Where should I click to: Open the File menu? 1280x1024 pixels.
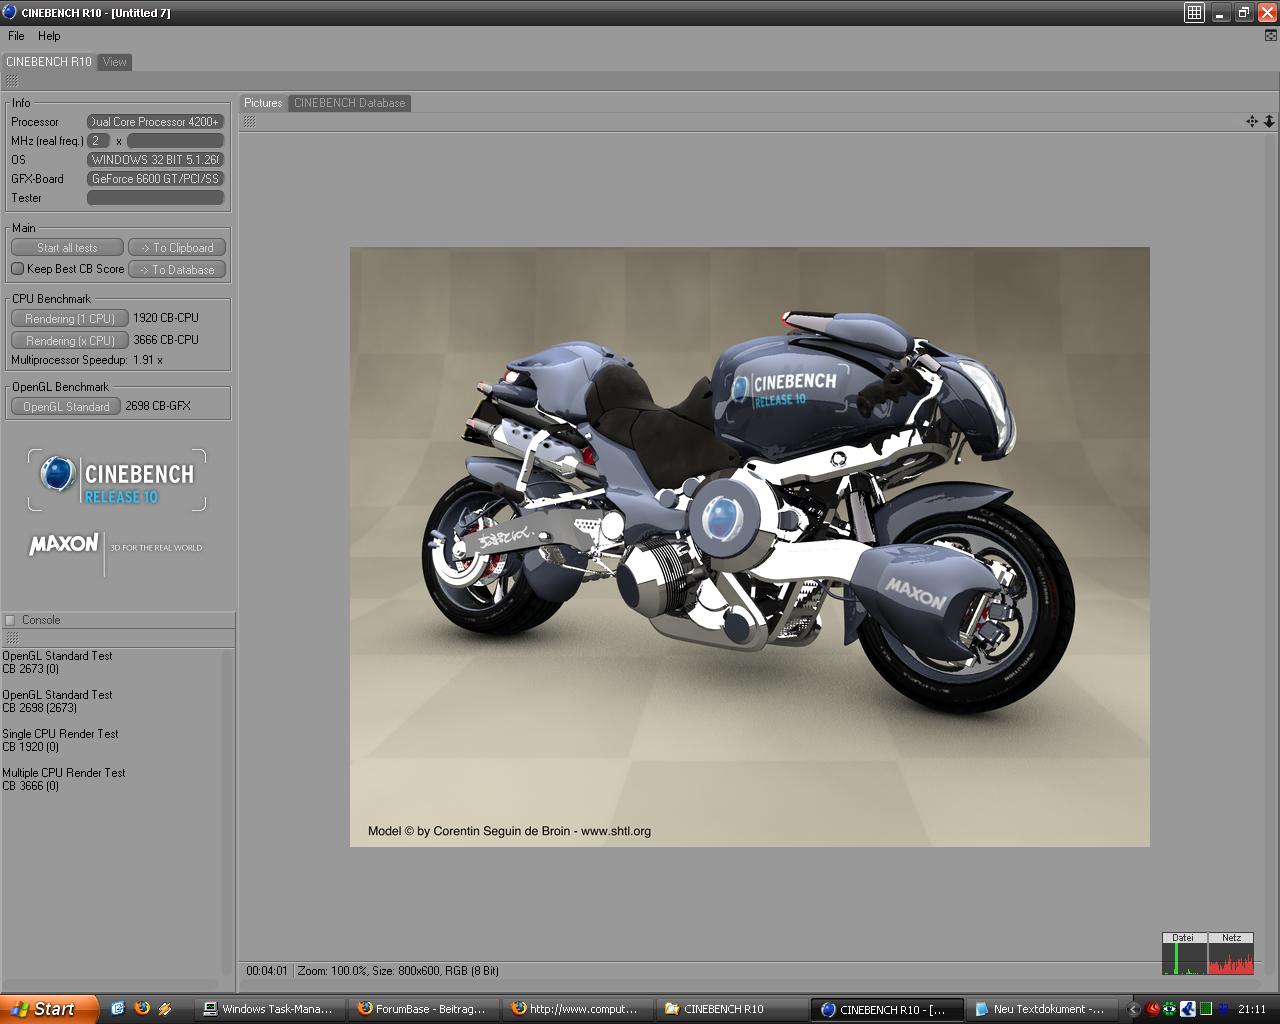click(x=16, y=35)
